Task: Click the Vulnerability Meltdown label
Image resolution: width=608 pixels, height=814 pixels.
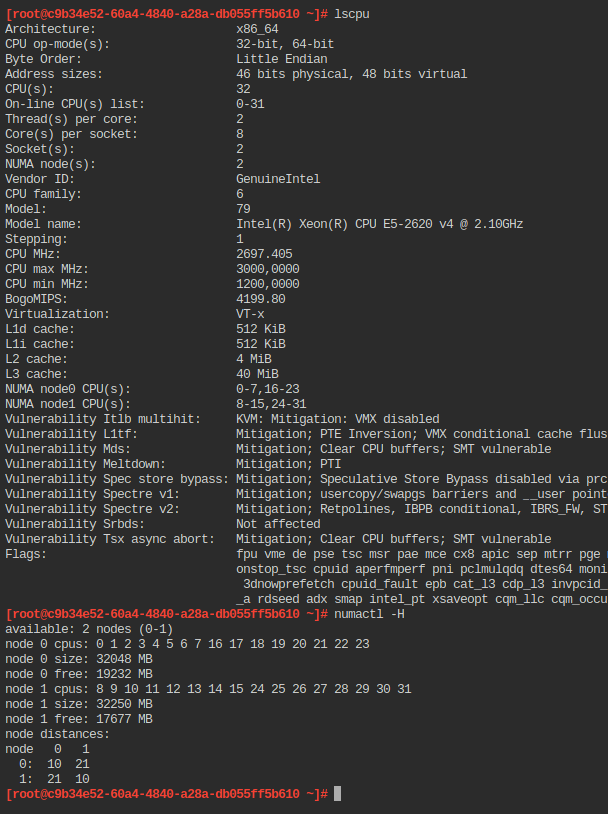Action: 85,464
